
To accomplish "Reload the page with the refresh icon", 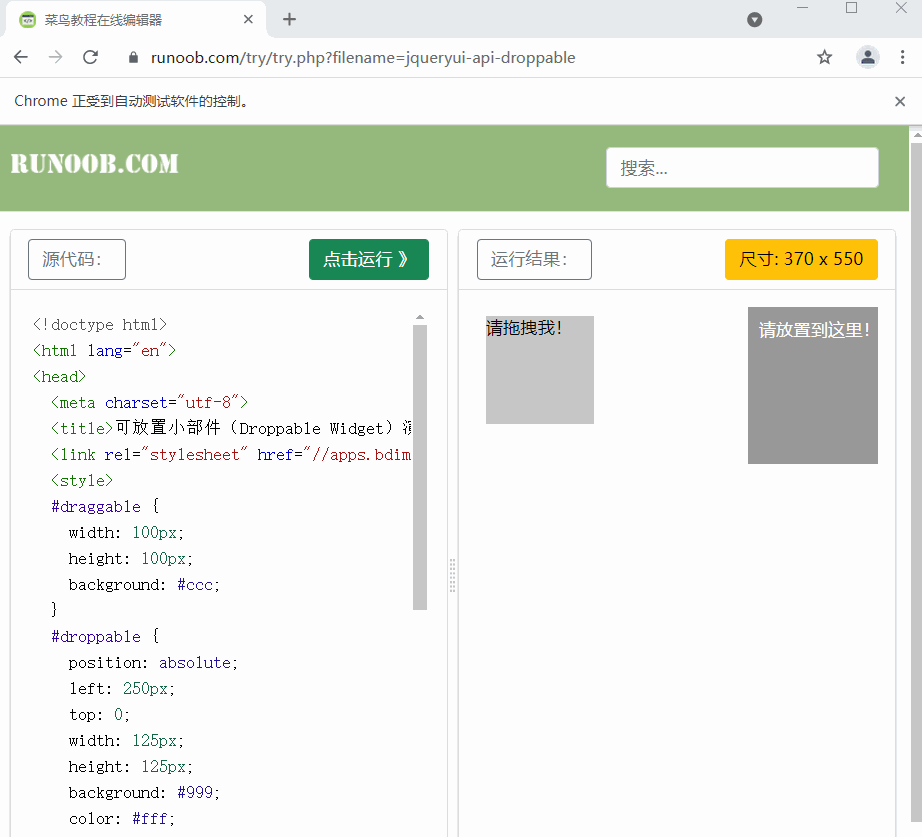I will pyautogui.click(x=90, y=57).
